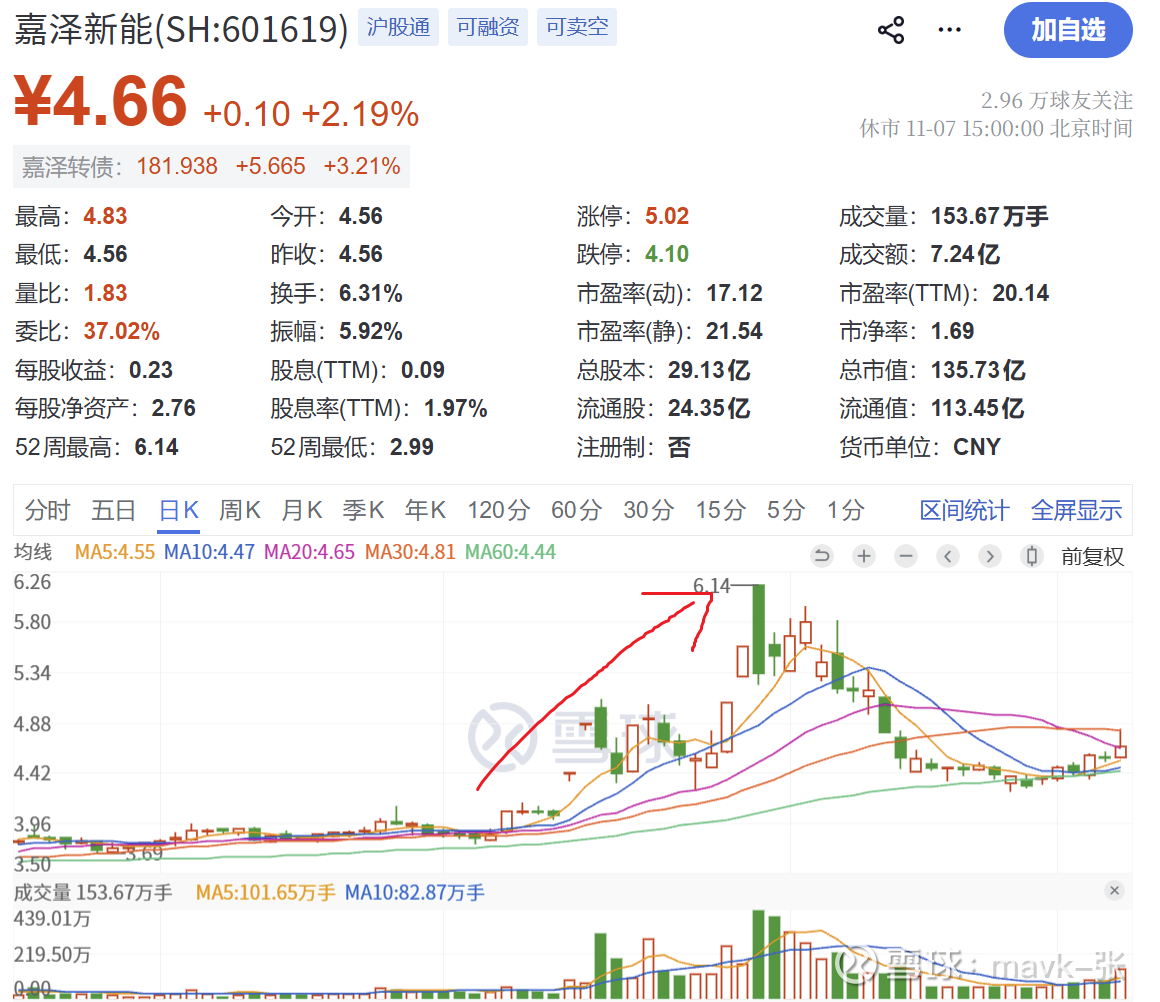
Task: Click the MA5:4.55 moving average label
Action: pyautogui.click(x=115, y=552)
